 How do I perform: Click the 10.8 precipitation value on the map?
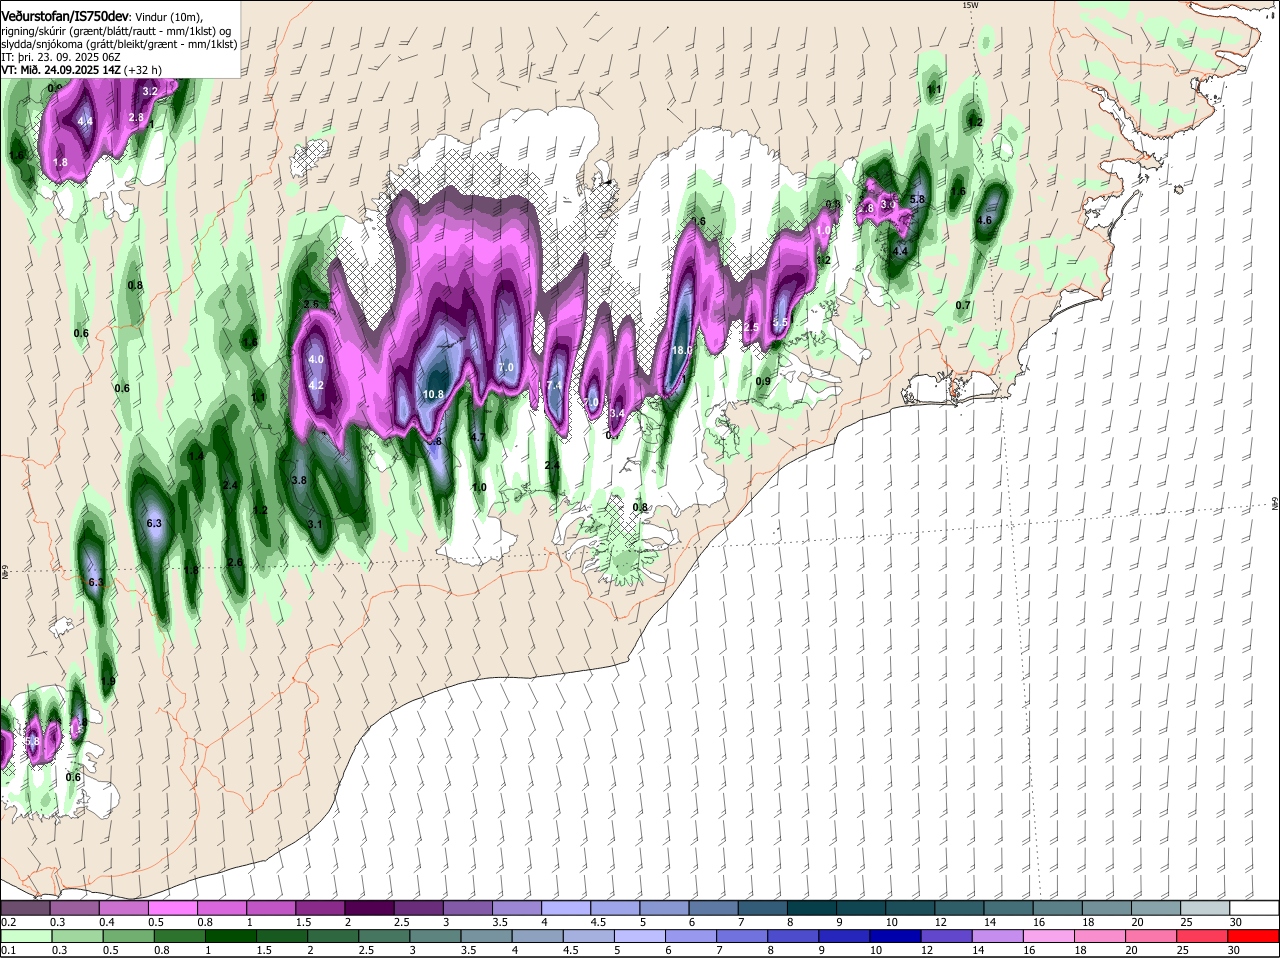433,395
